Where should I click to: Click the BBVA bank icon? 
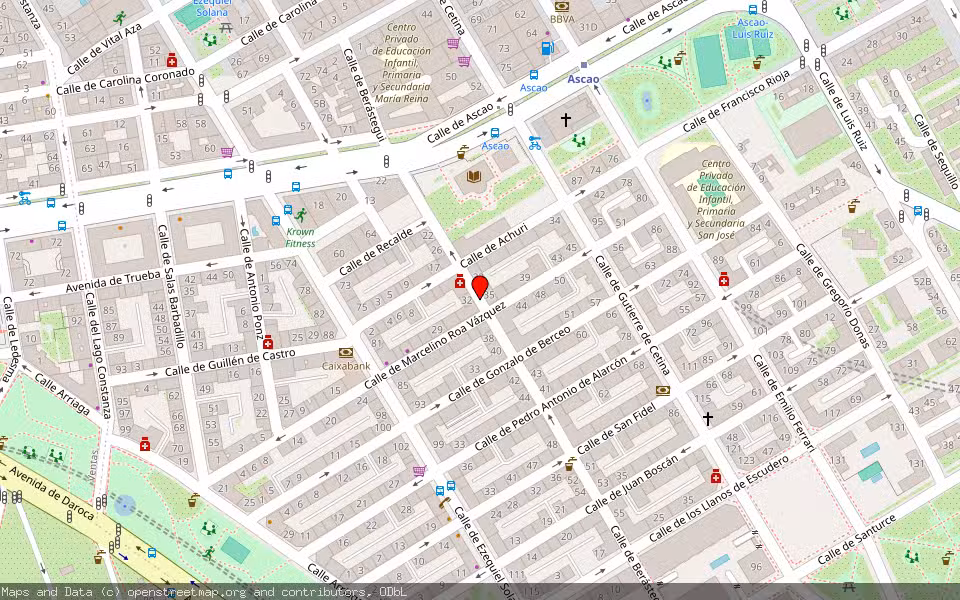coord(561,7)
